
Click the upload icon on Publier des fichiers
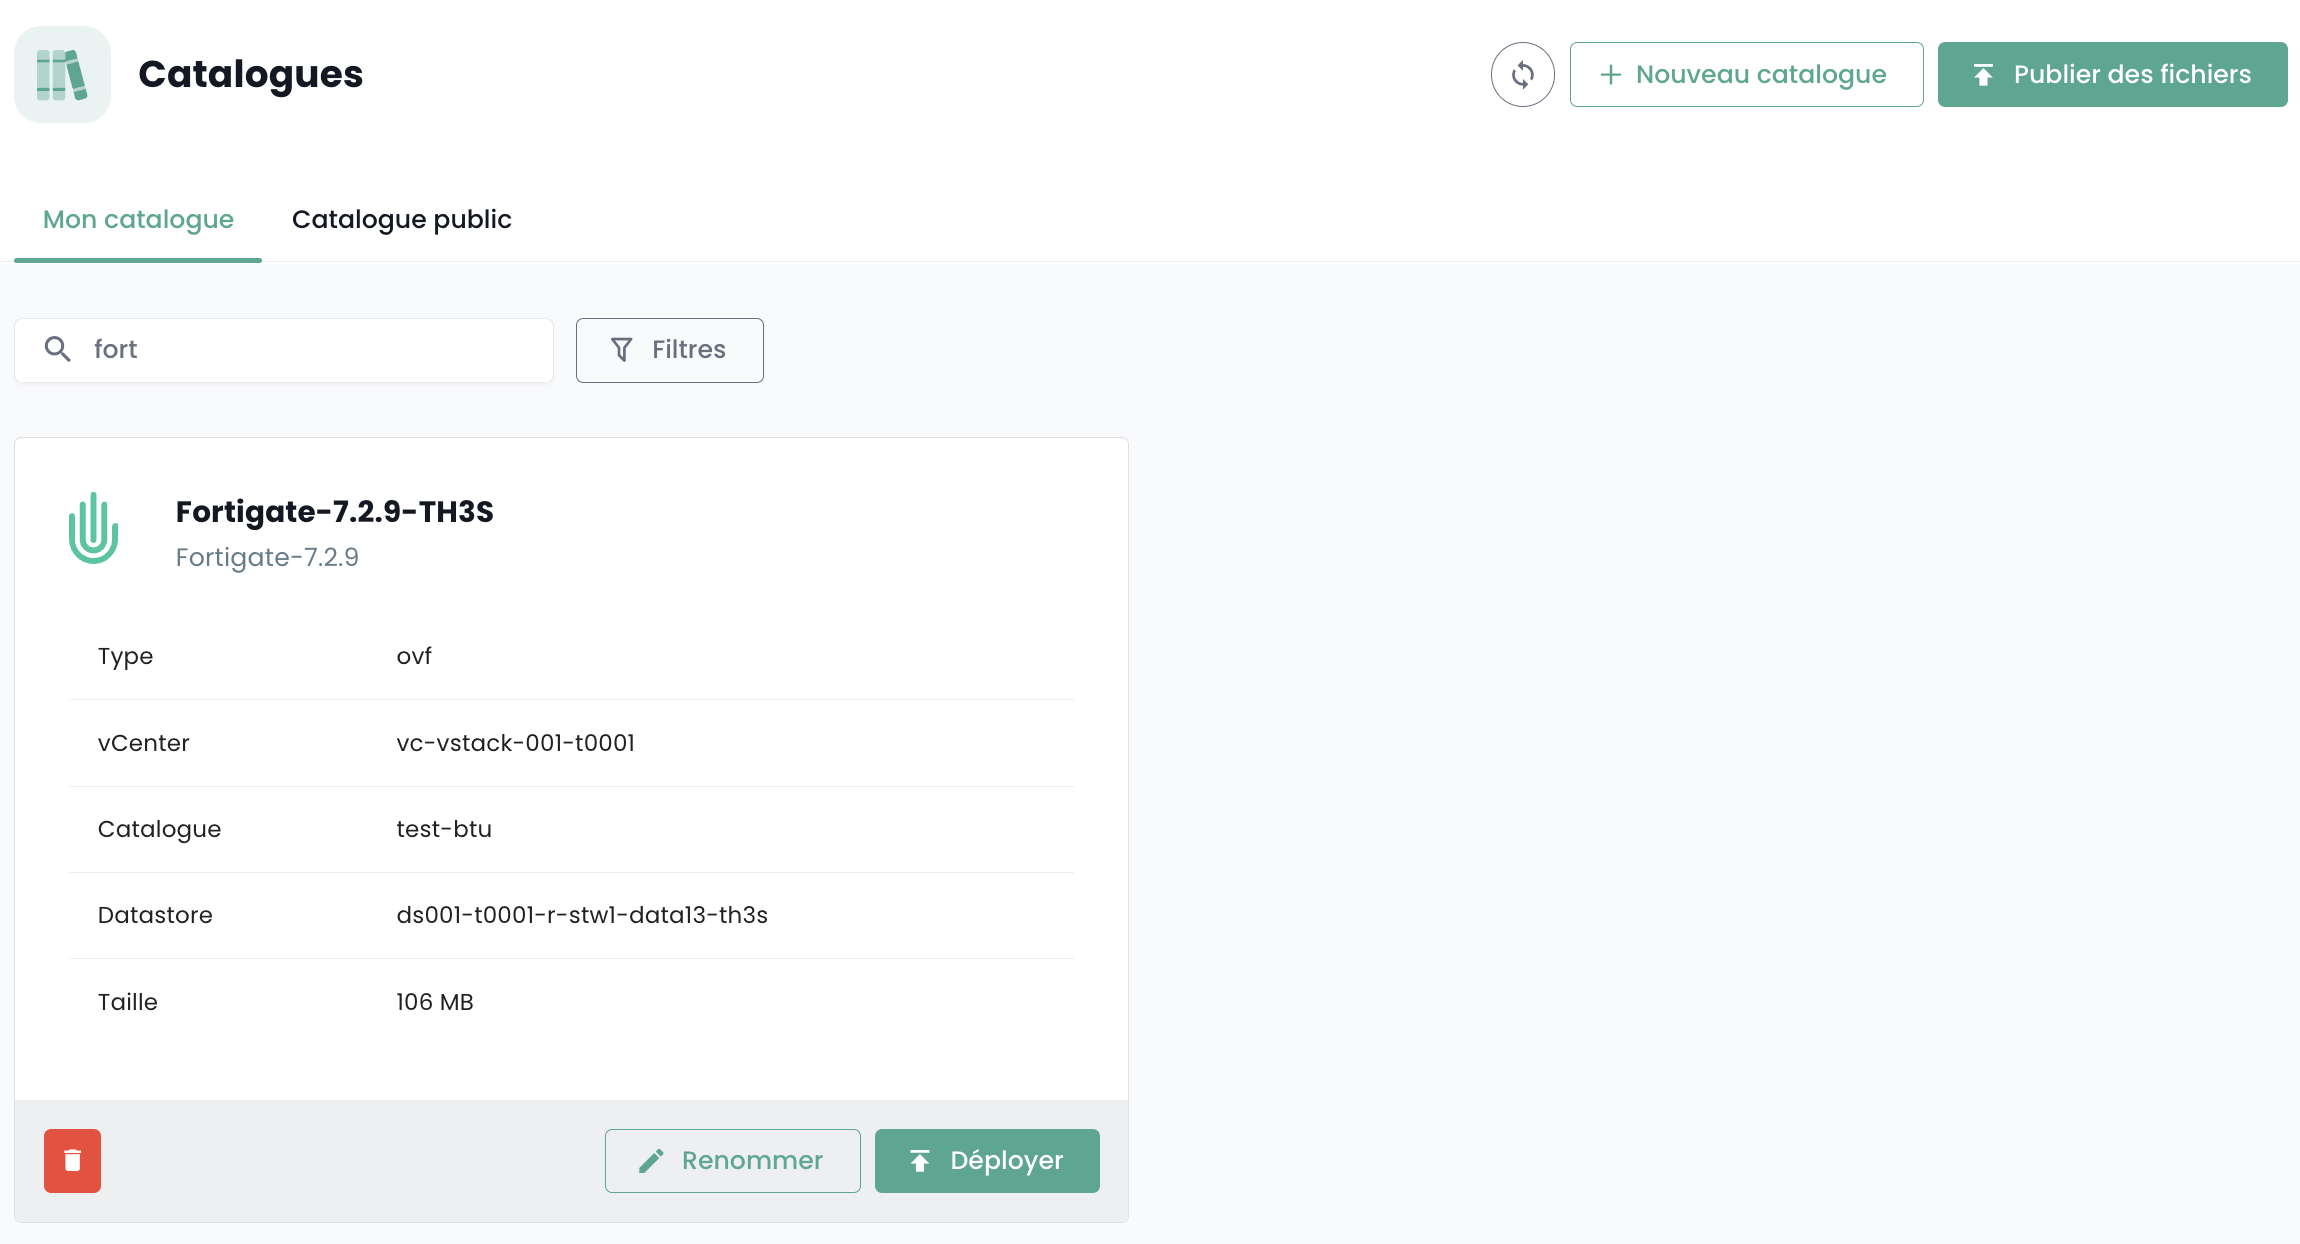pos(1983,75)
